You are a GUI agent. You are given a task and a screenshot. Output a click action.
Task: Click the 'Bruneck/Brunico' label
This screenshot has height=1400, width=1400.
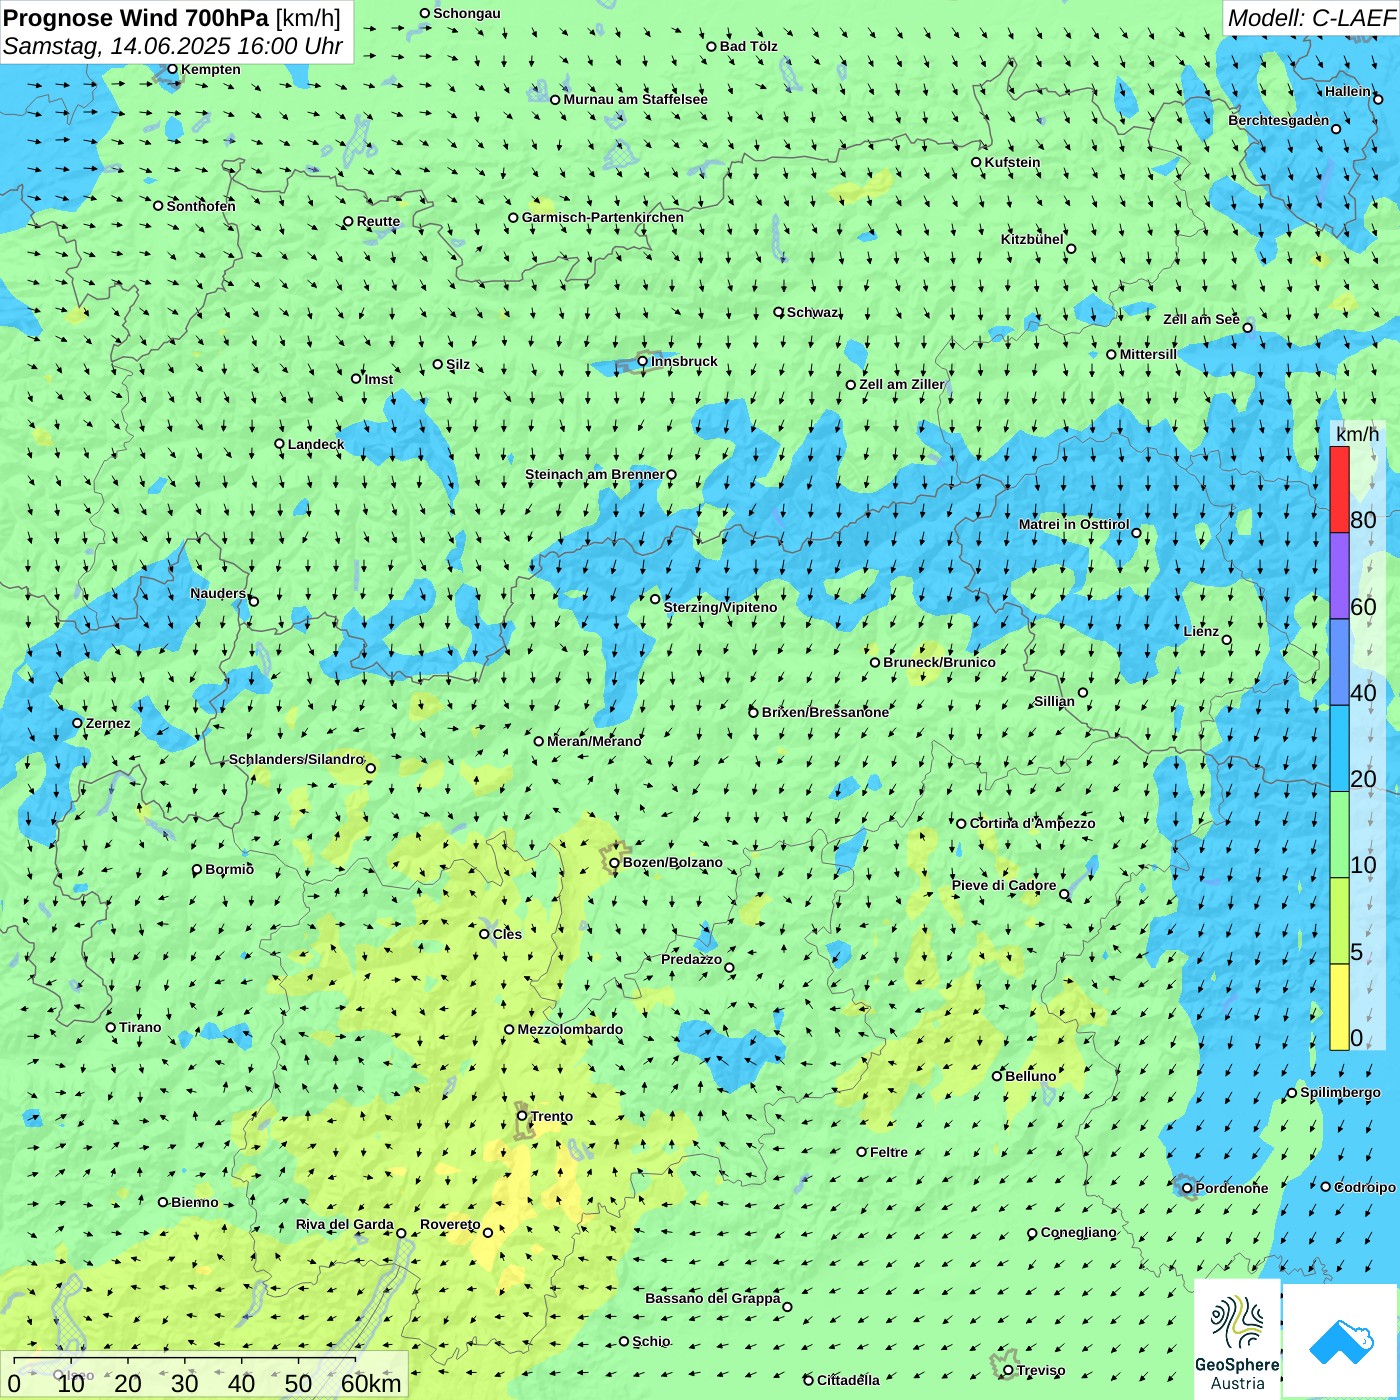[939, 662]
